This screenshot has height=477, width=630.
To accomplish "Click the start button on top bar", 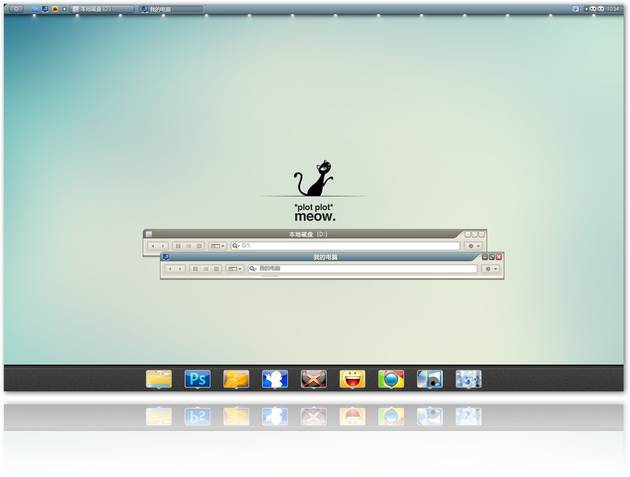I will pos(17,9).
